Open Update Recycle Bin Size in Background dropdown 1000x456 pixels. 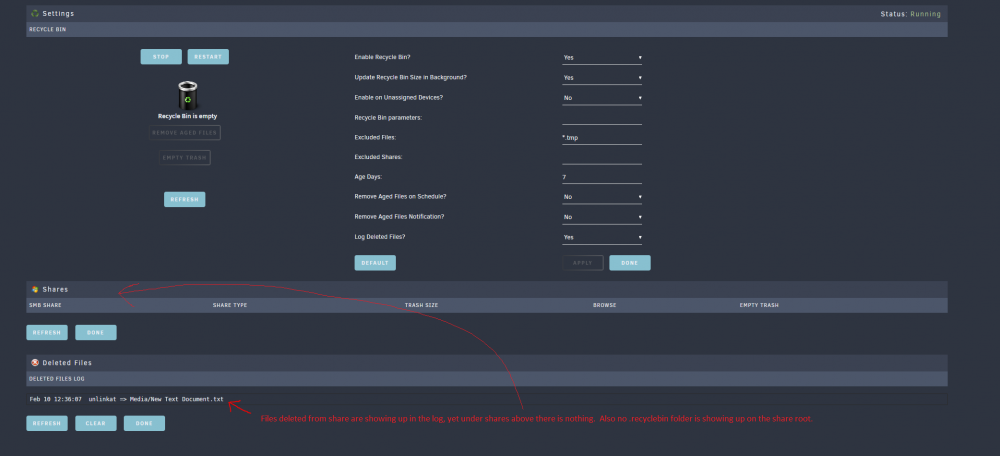(602, 78)
